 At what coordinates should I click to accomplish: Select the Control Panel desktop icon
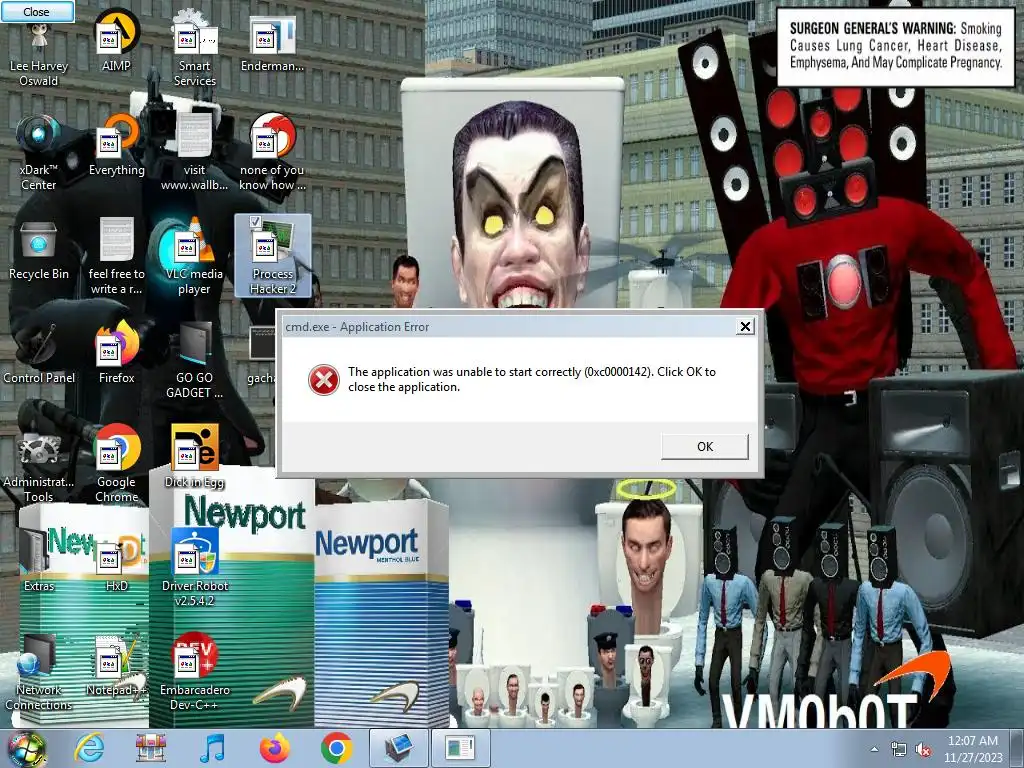click(39, 353)
